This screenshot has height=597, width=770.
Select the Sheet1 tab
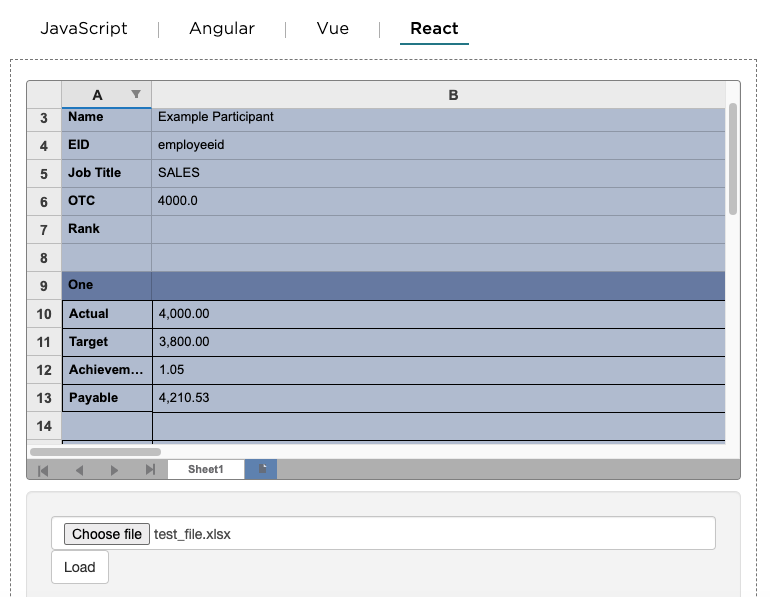coord(206,469)
